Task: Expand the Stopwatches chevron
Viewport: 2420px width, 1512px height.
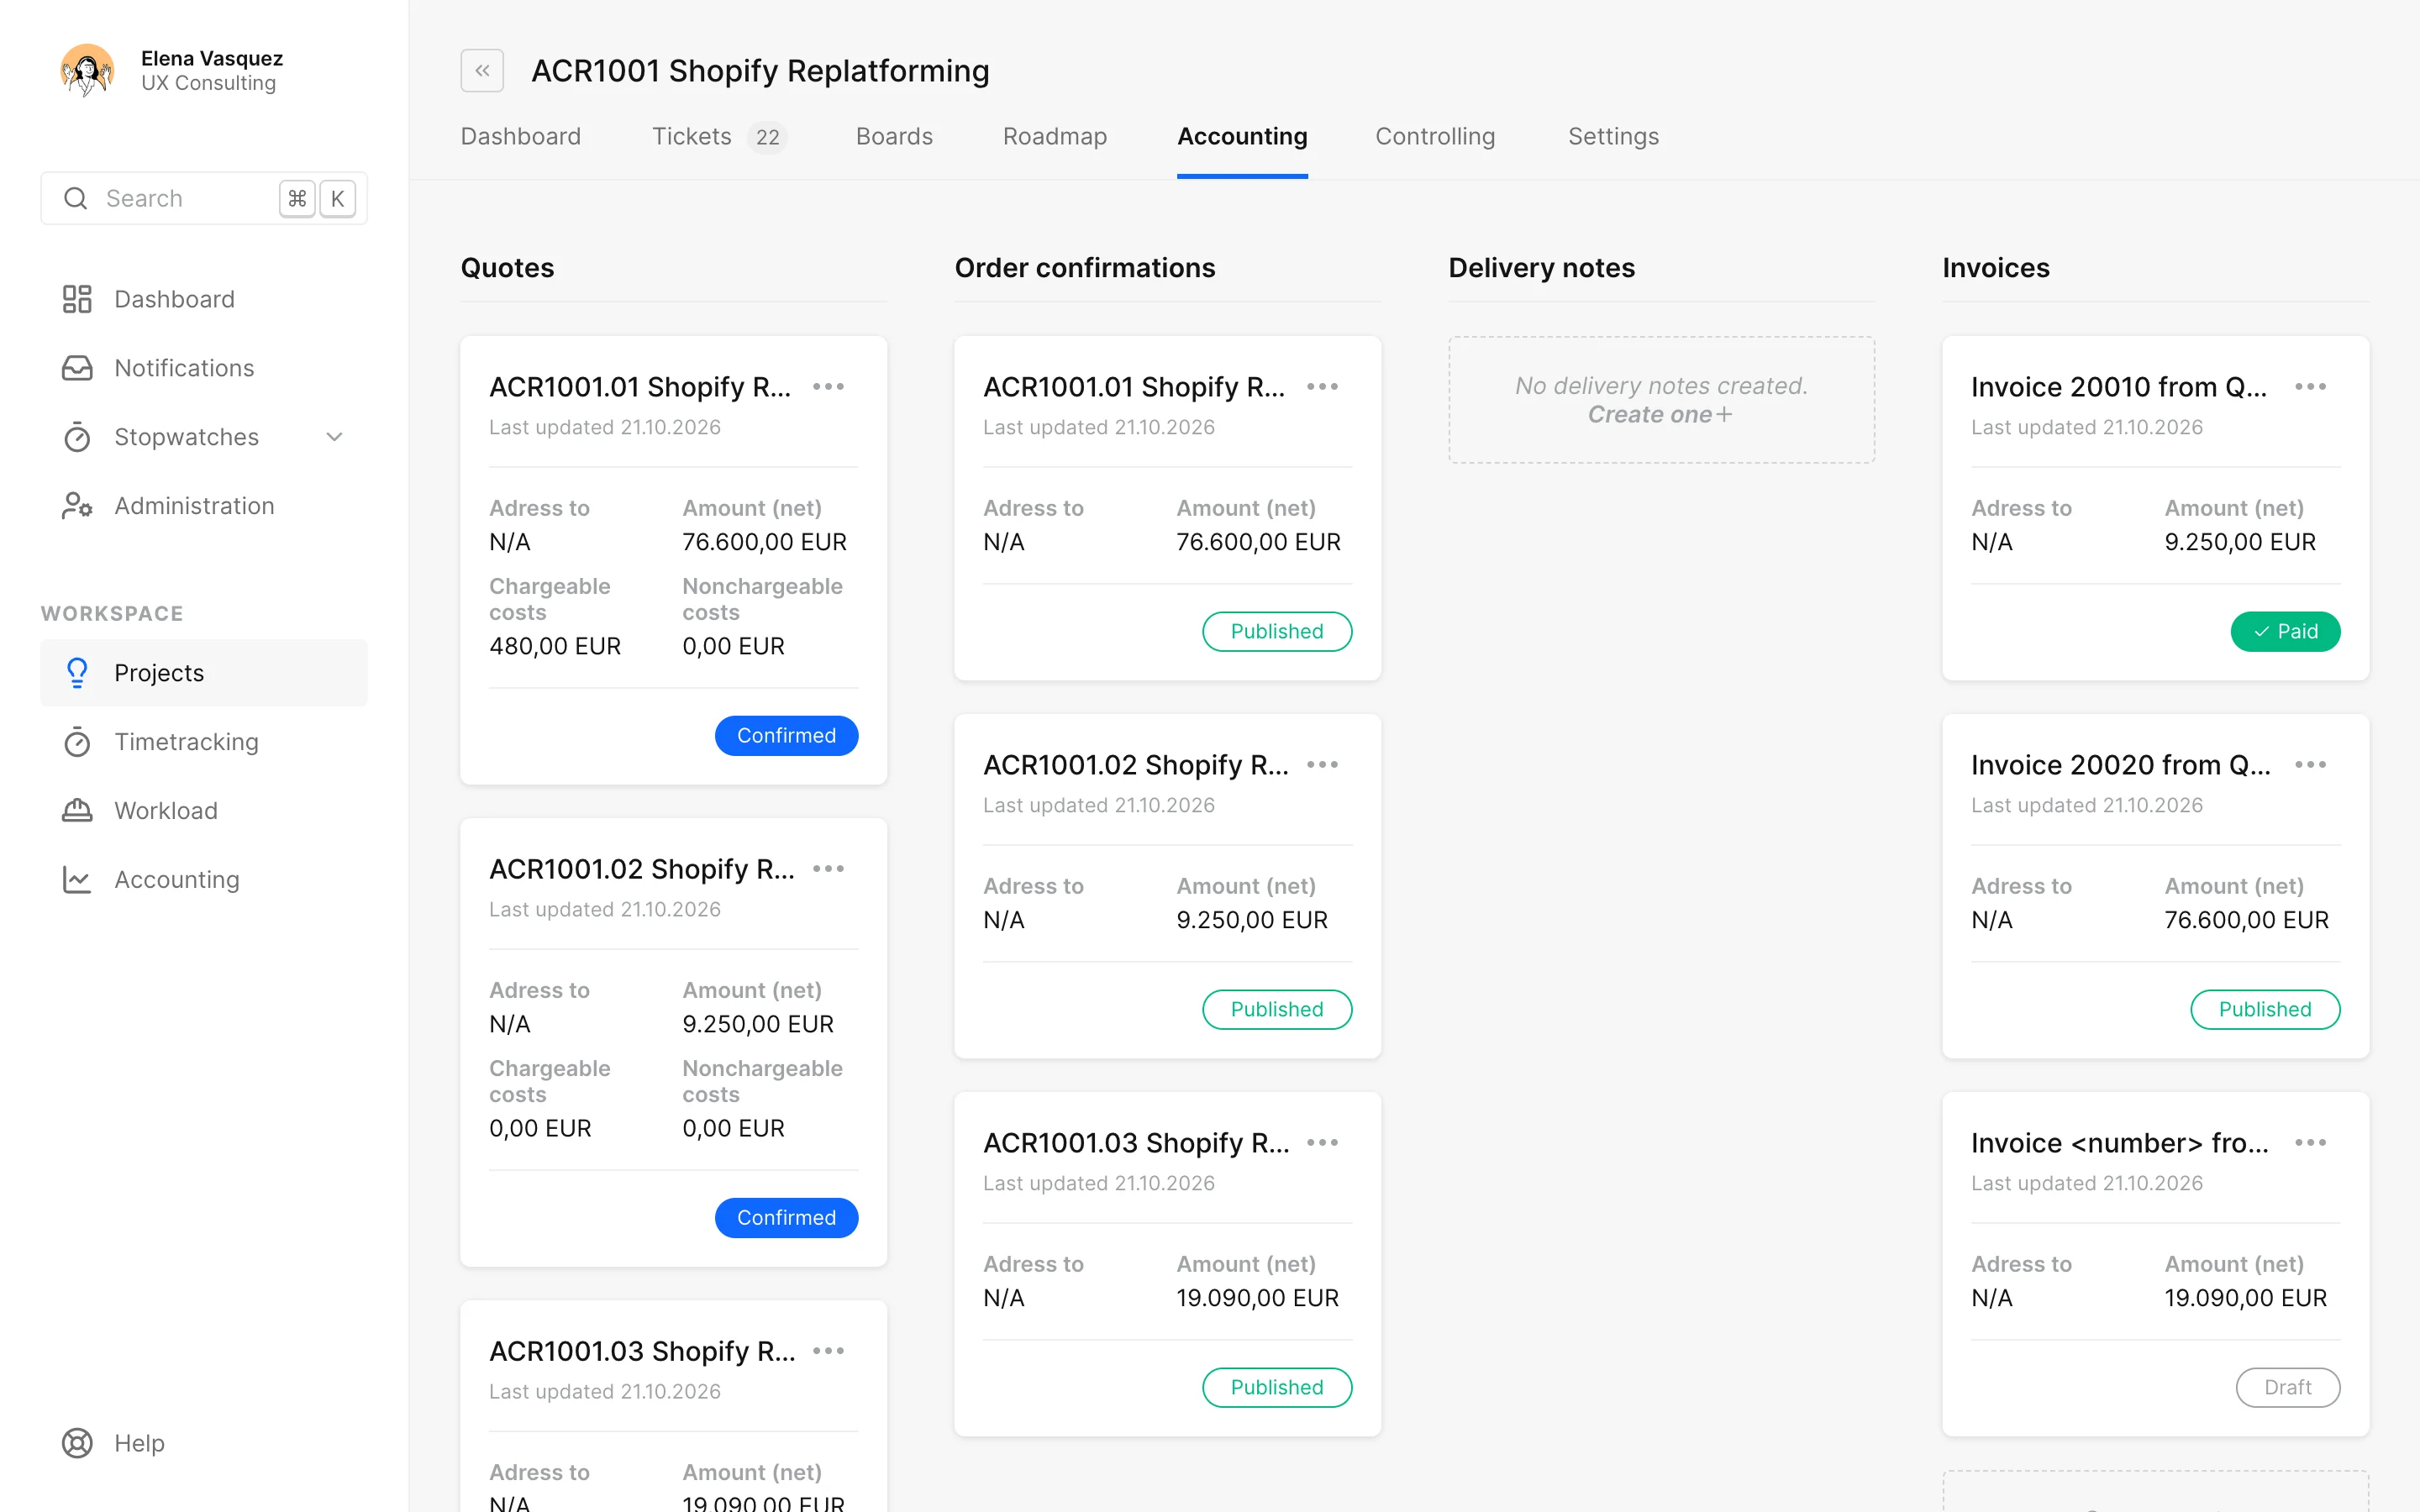Action: (x=335, y=437)
